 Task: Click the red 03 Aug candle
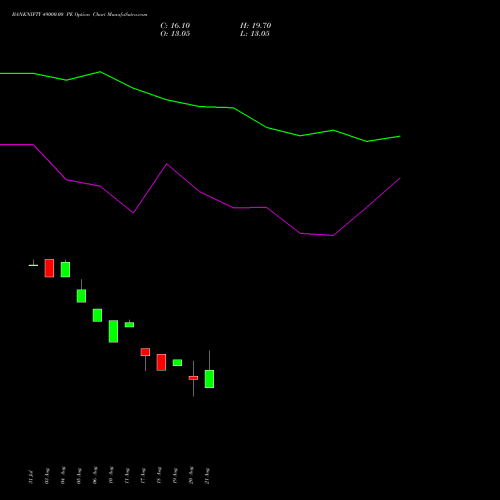click(49, 268)
